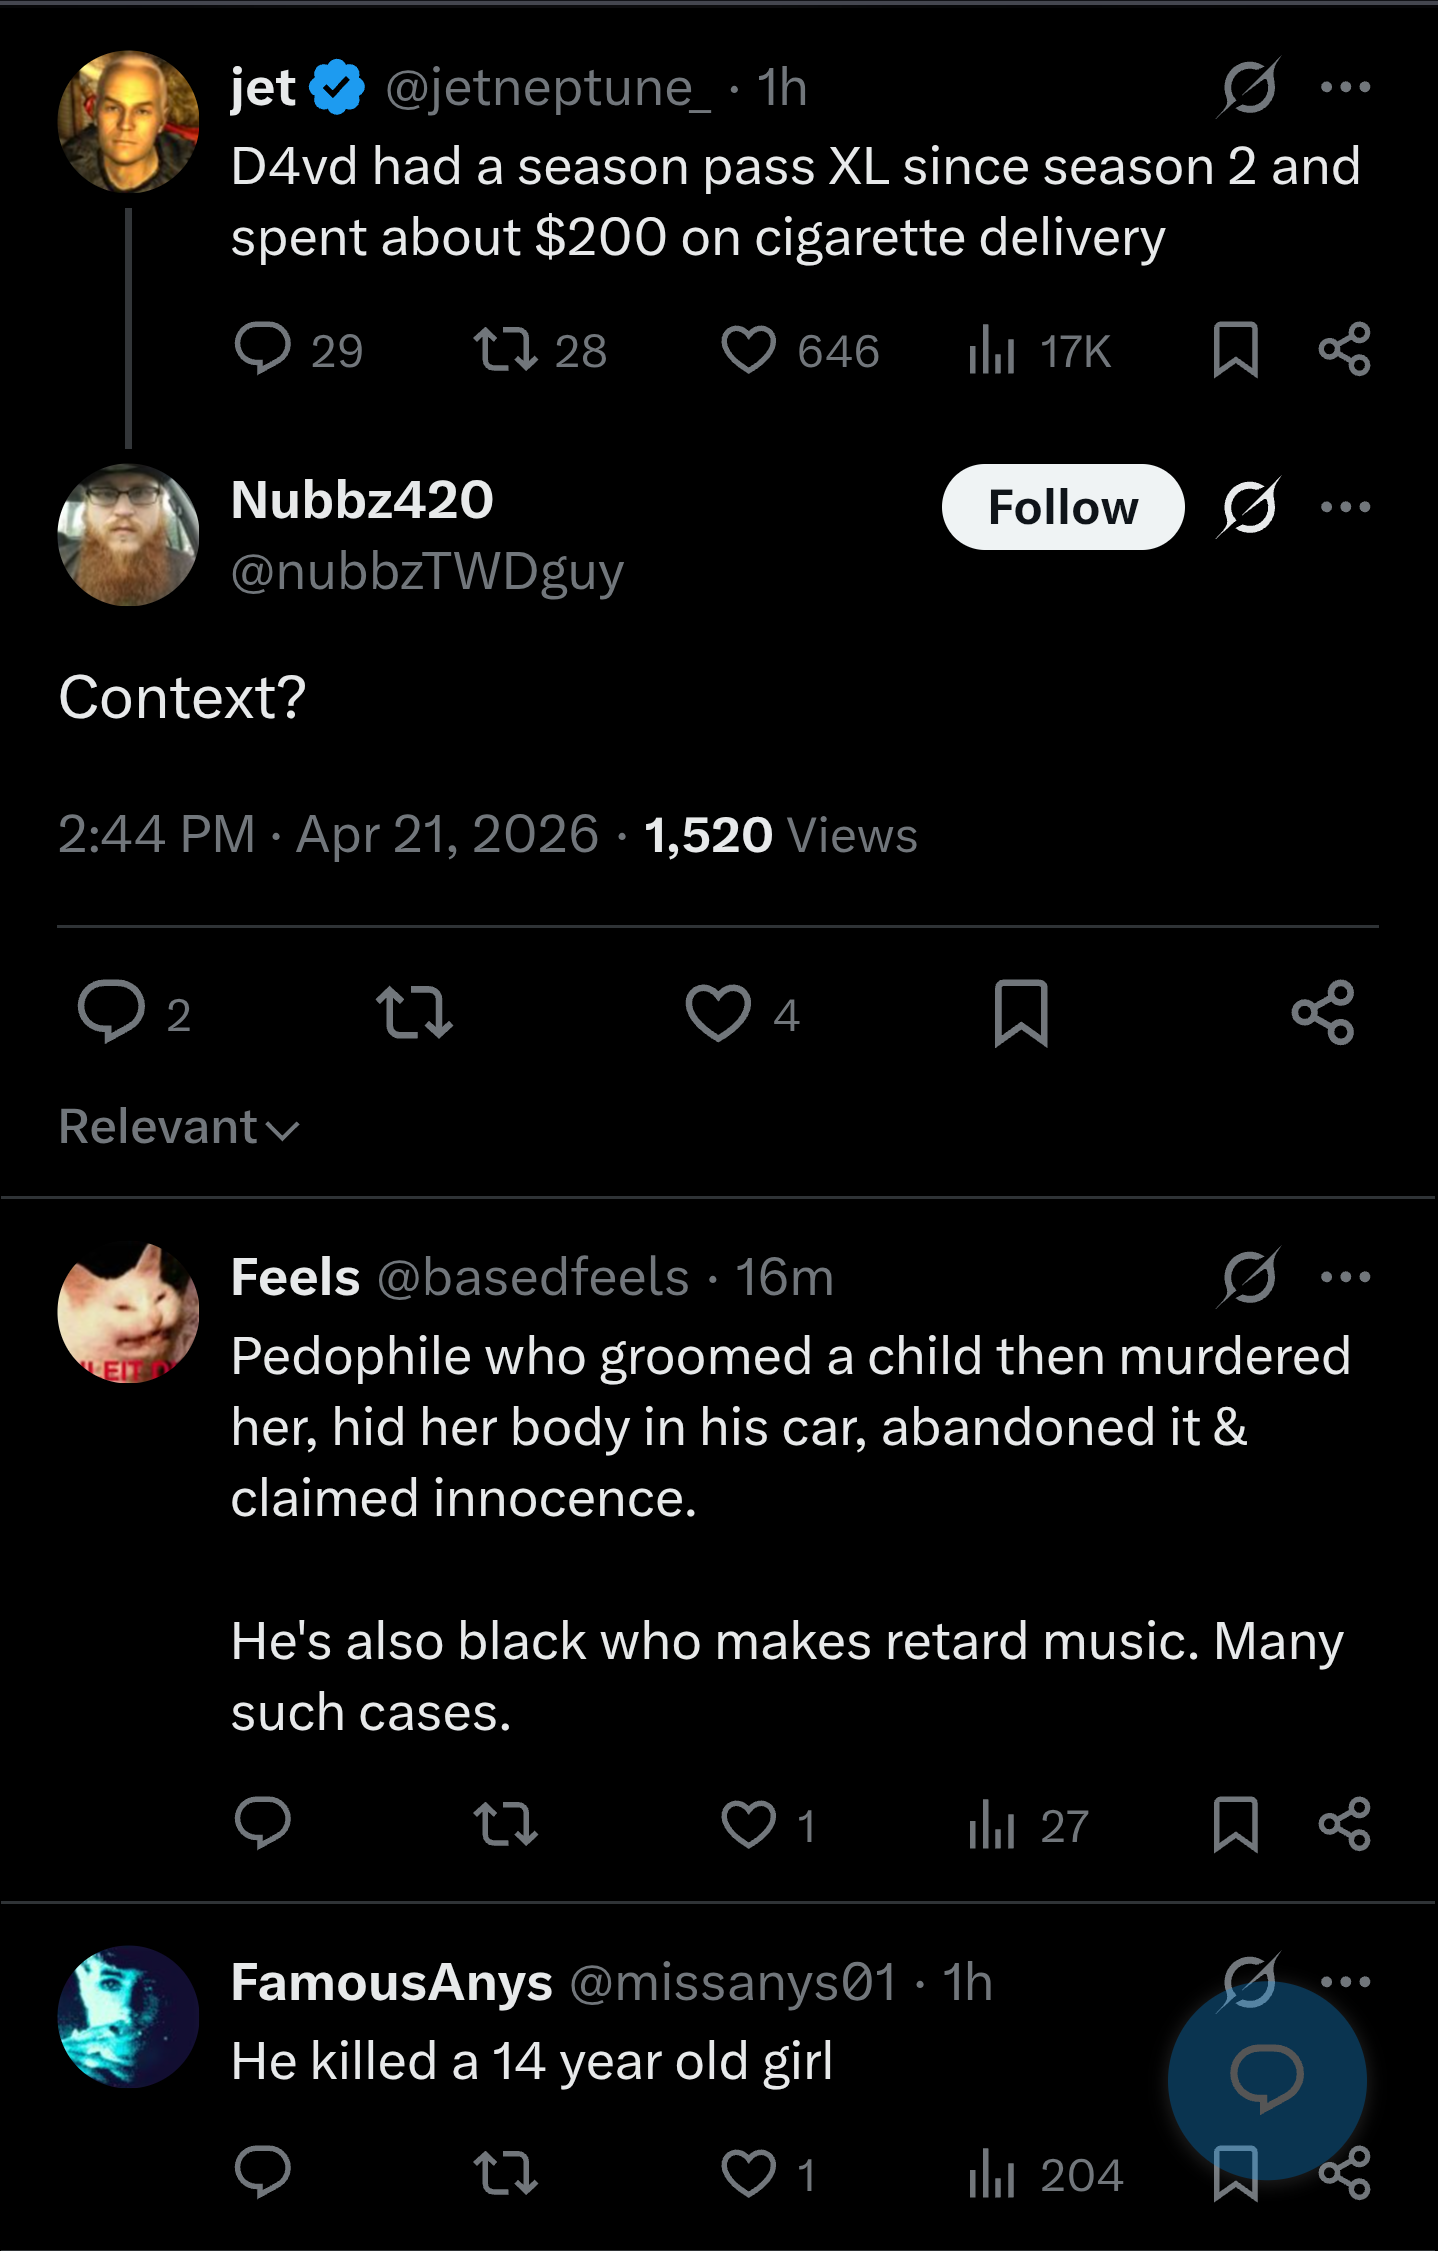Open the @jetneptune_ profile handle

click(548, 88)
